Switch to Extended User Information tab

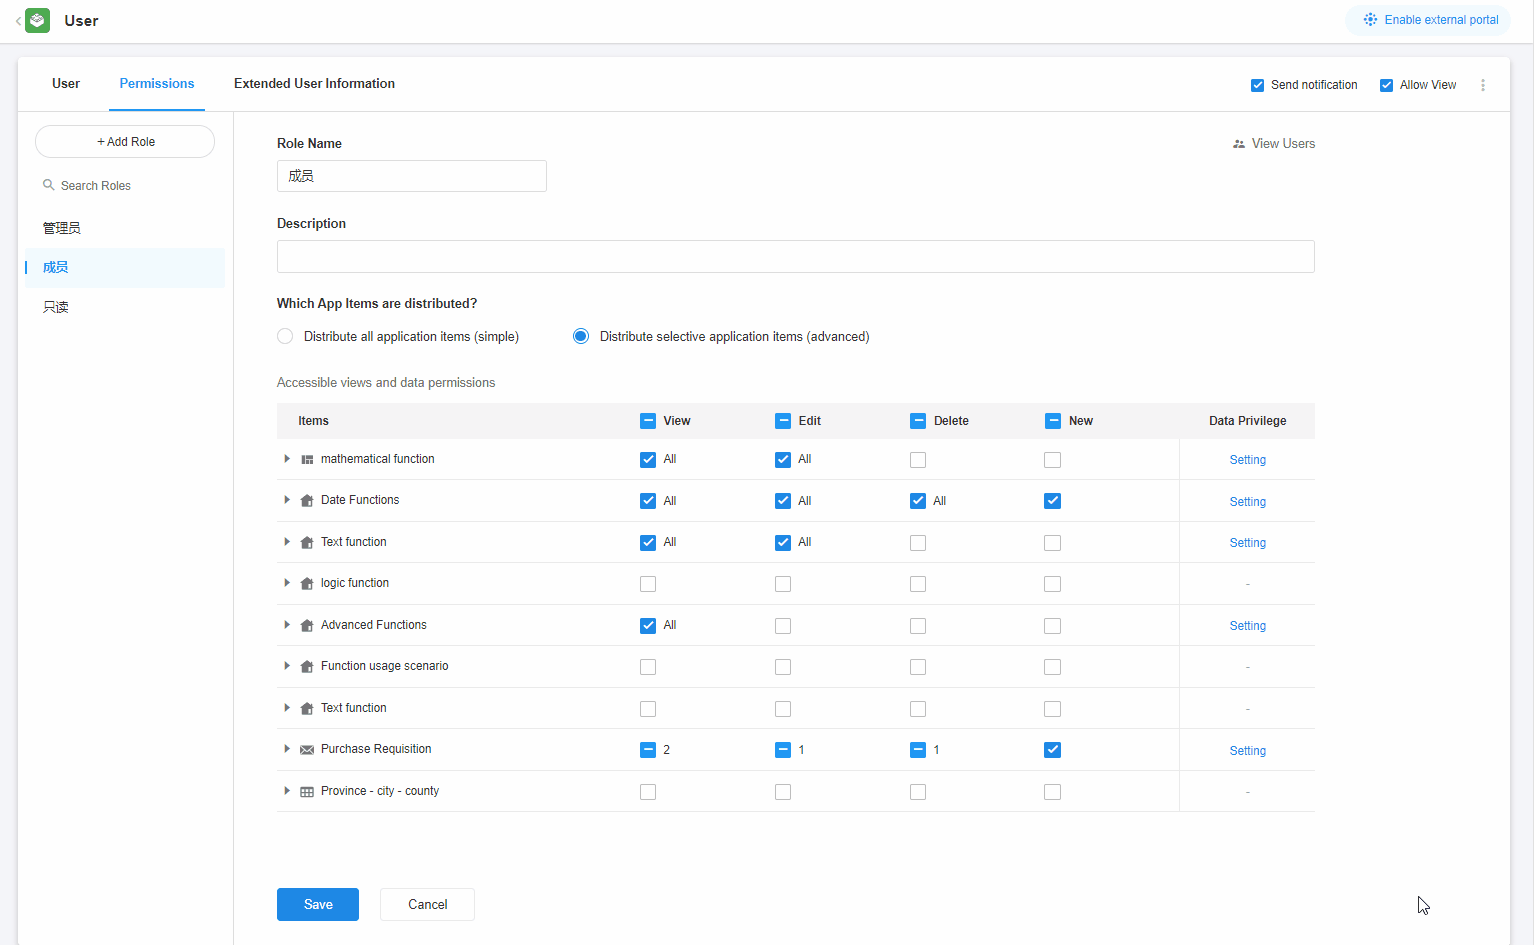point(314,84)
